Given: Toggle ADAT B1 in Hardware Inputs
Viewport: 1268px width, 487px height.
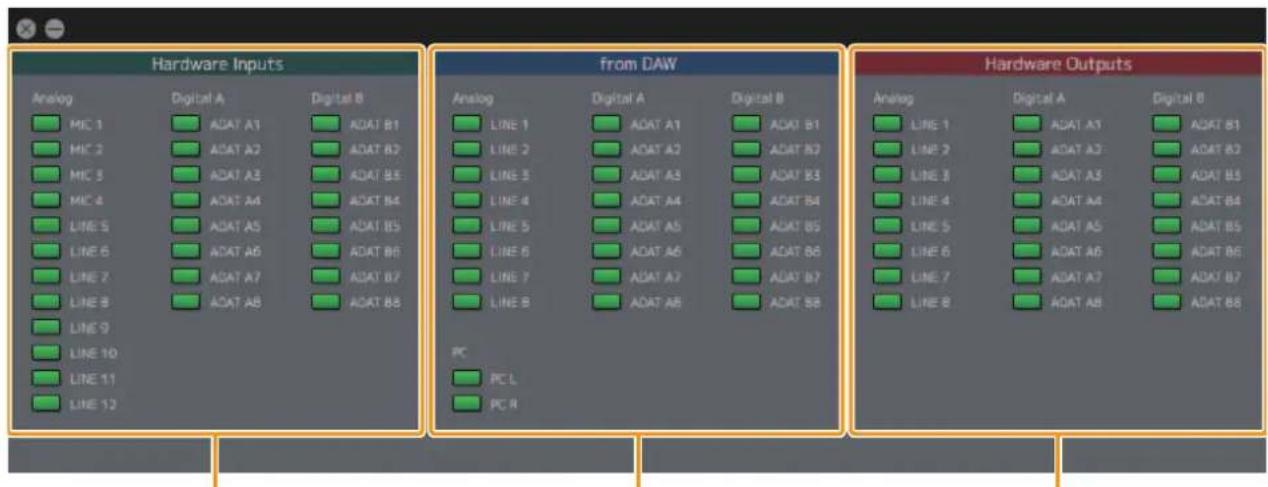Looking at the screenshot, I should click(x=326, y=125).
